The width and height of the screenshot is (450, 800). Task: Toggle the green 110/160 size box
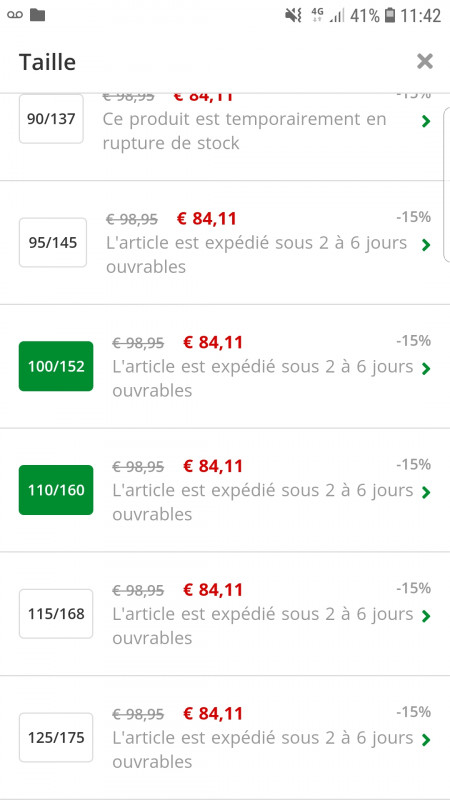(x=56, y=490)
